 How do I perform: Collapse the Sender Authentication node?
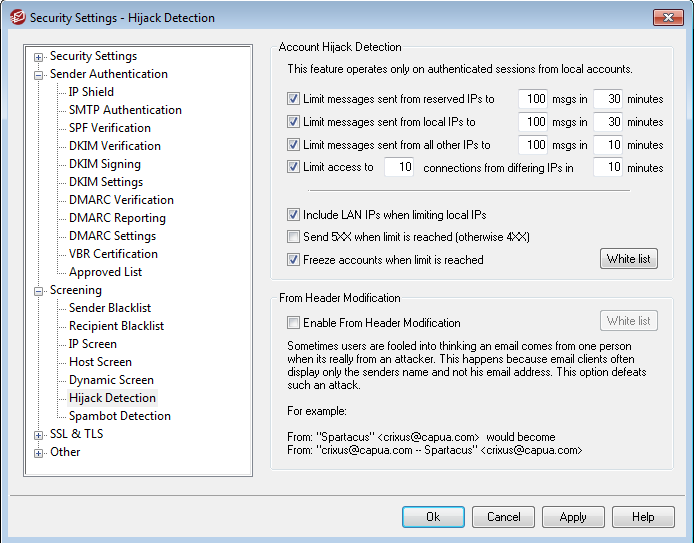point(39,75)
